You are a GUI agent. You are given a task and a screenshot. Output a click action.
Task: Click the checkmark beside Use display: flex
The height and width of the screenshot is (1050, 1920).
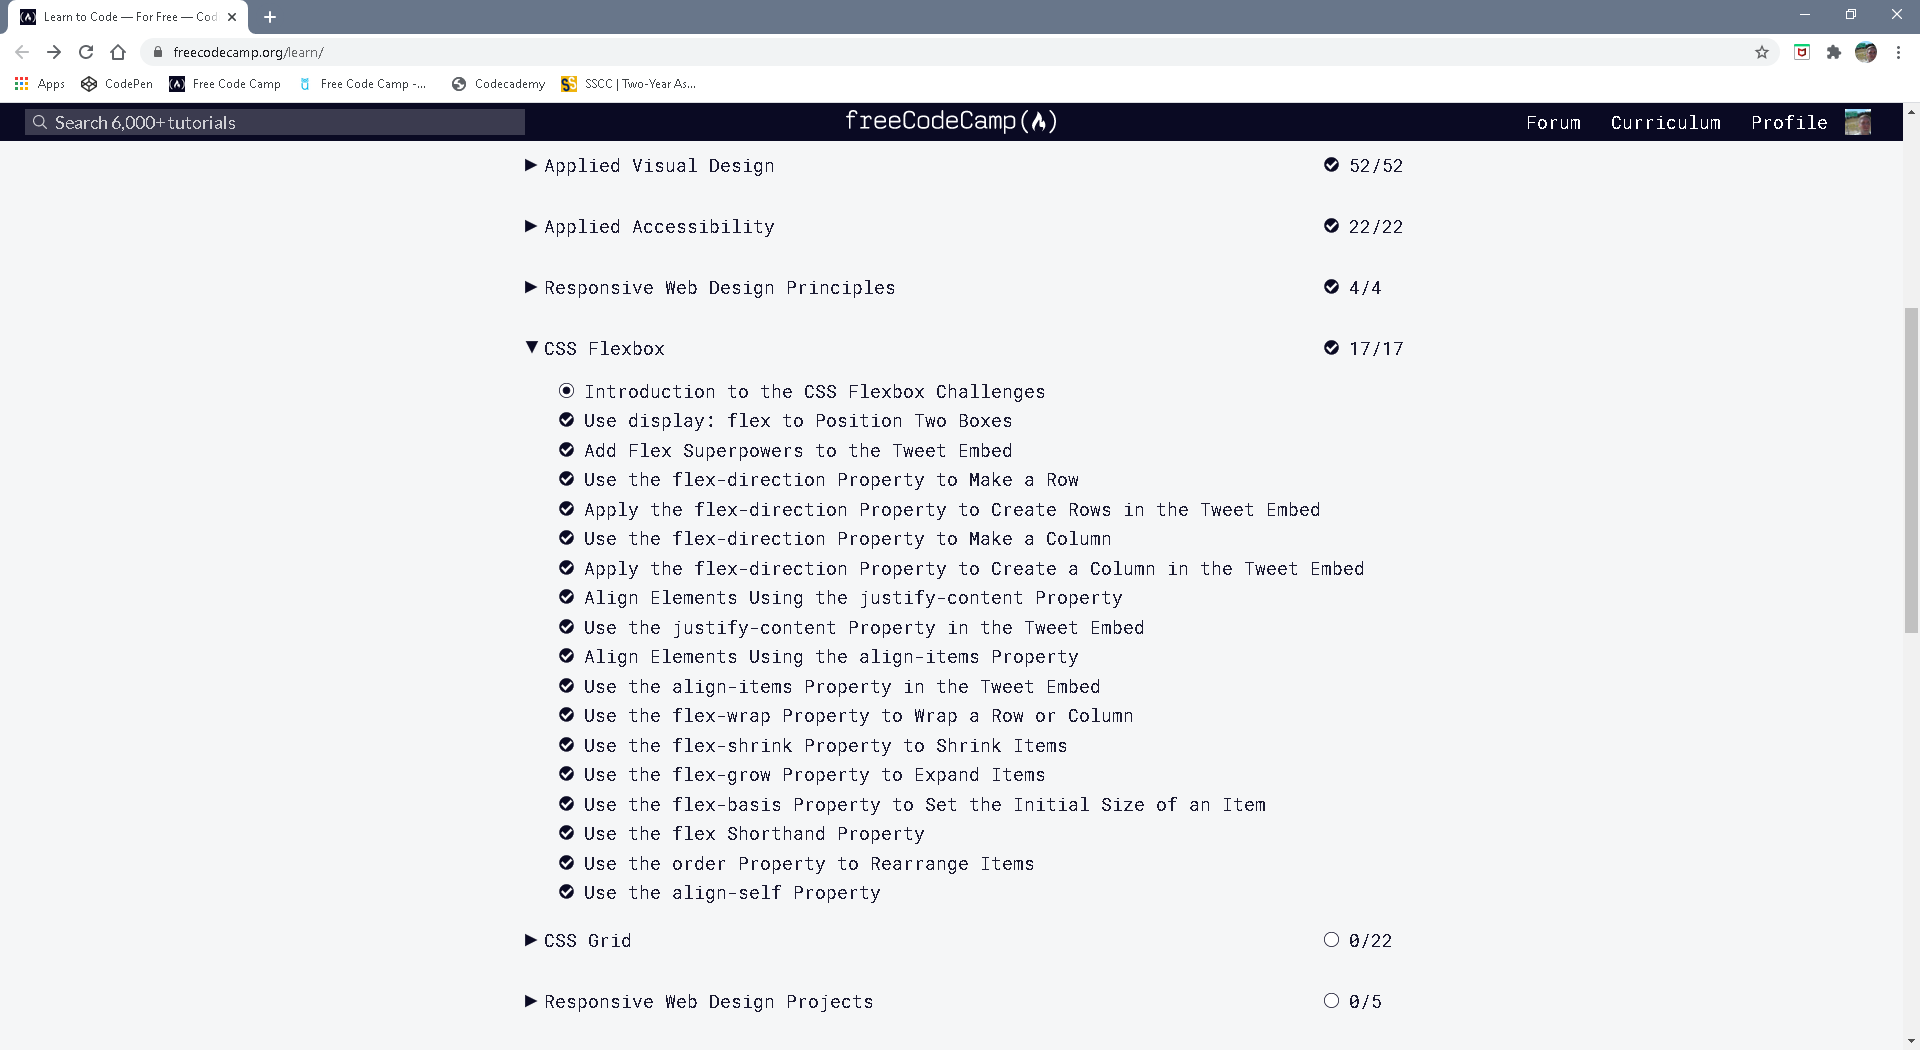[x=567, y=420]
